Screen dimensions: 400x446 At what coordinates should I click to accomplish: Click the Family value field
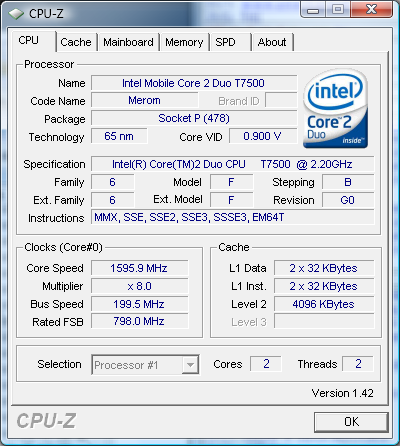pyautogui.click(x=113, y=182)
